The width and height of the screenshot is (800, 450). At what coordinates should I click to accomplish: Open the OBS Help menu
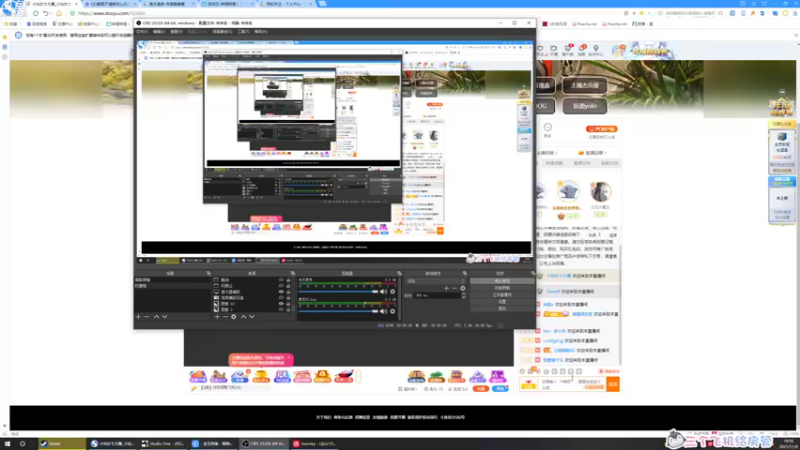coord(261,32)
